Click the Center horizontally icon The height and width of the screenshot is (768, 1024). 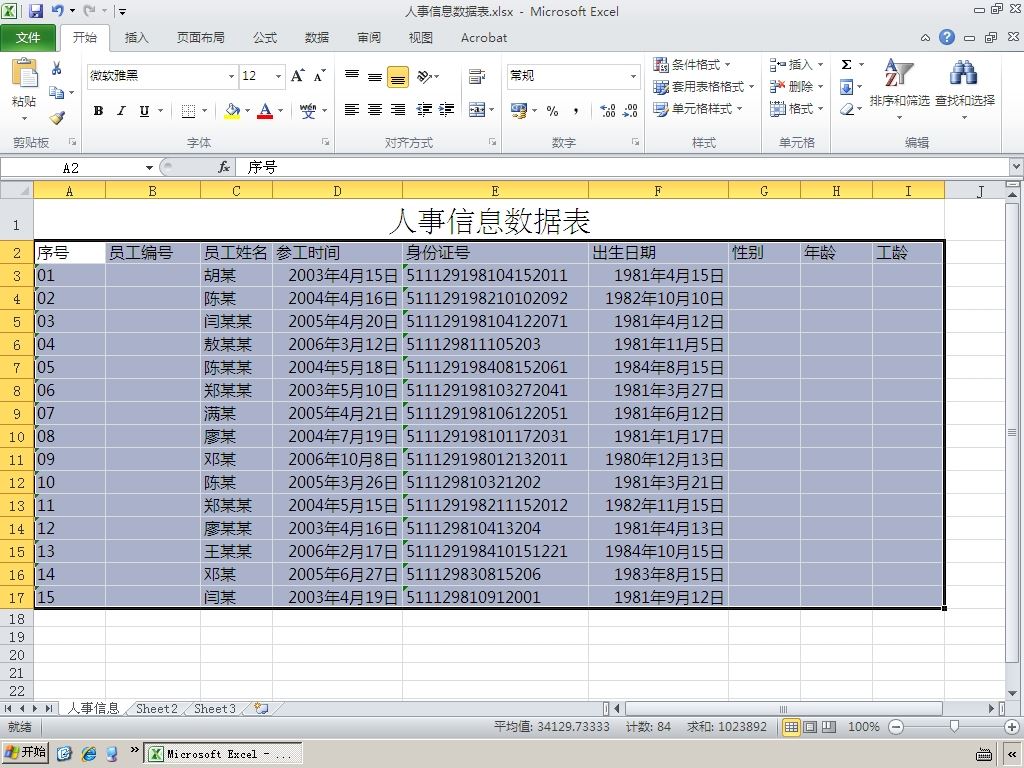pos(375,110)
